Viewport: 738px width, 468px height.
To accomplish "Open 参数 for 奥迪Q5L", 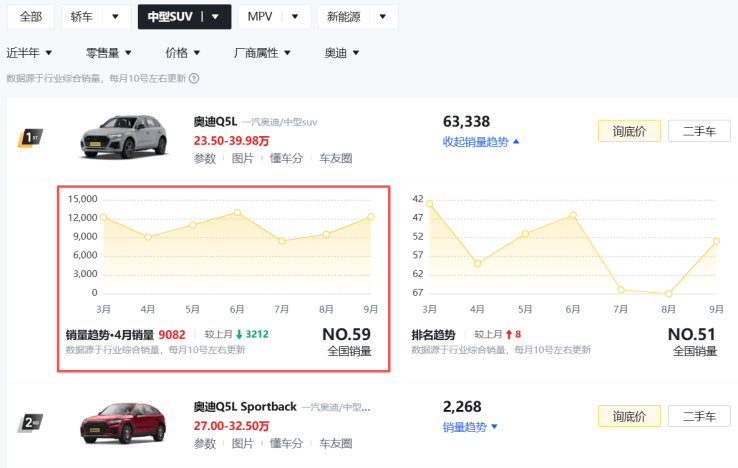I will pos(205,159).
